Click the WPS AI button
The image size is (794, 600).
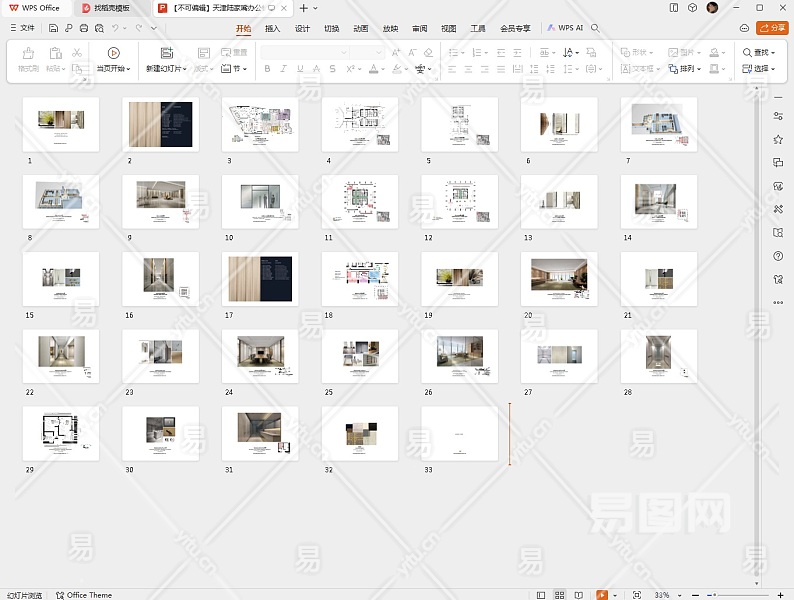pyautogui.click(x=565, y=28)
